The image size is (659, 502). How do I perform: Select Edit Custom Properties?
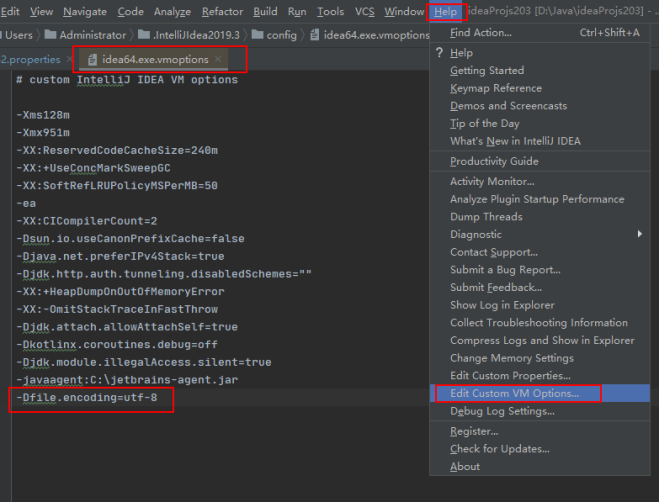[540, 375]
